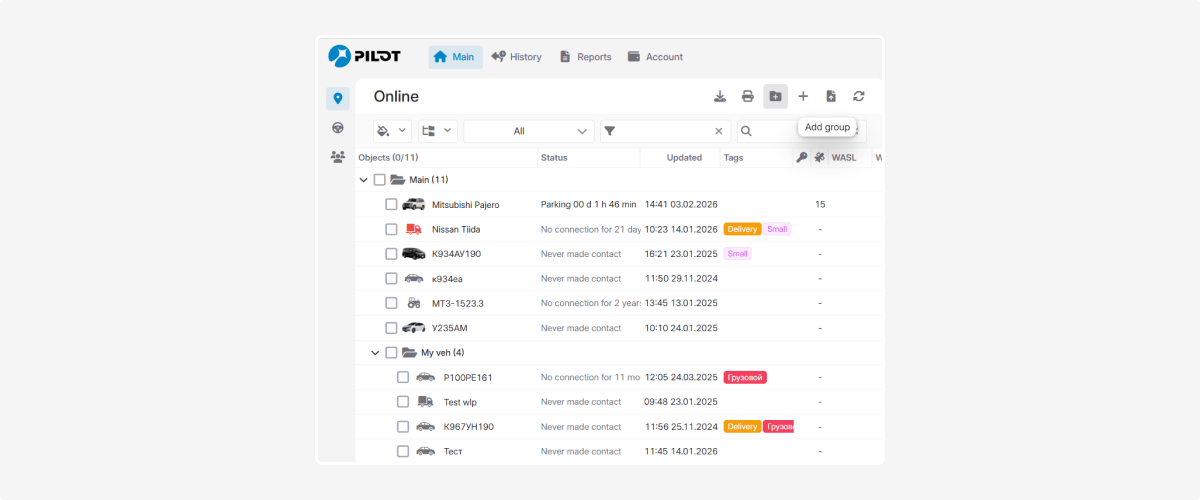Tick the Main (11) group checkbox
Image resolution: width=1200 pixels, height=500 pixels.
click(380, 180)
